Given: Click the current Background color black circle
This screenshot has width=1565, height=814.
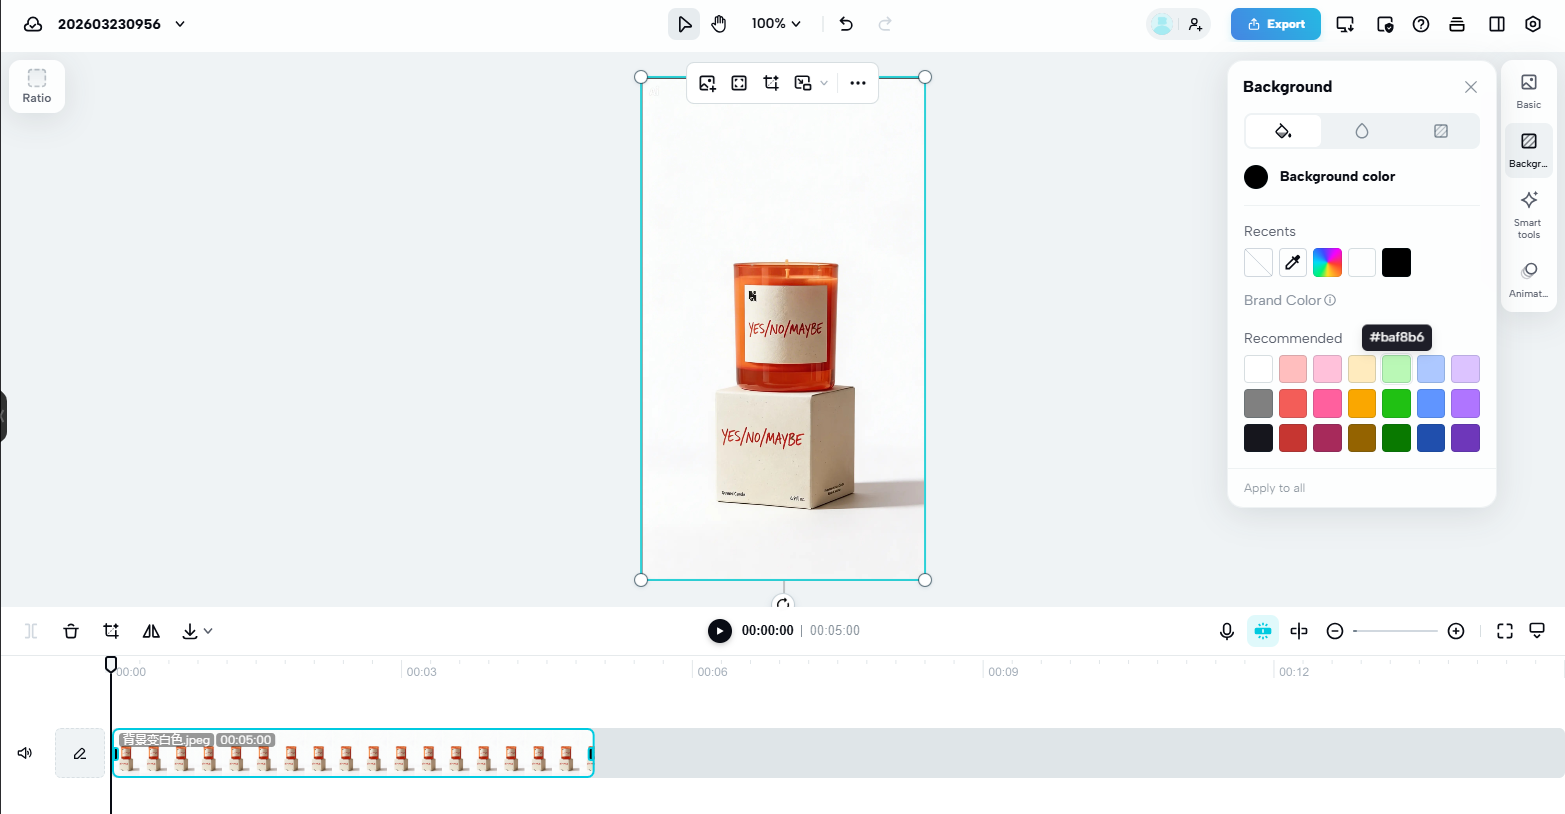Looking at the screenshot, I should pyautogui.click(x=1256, y=177).
